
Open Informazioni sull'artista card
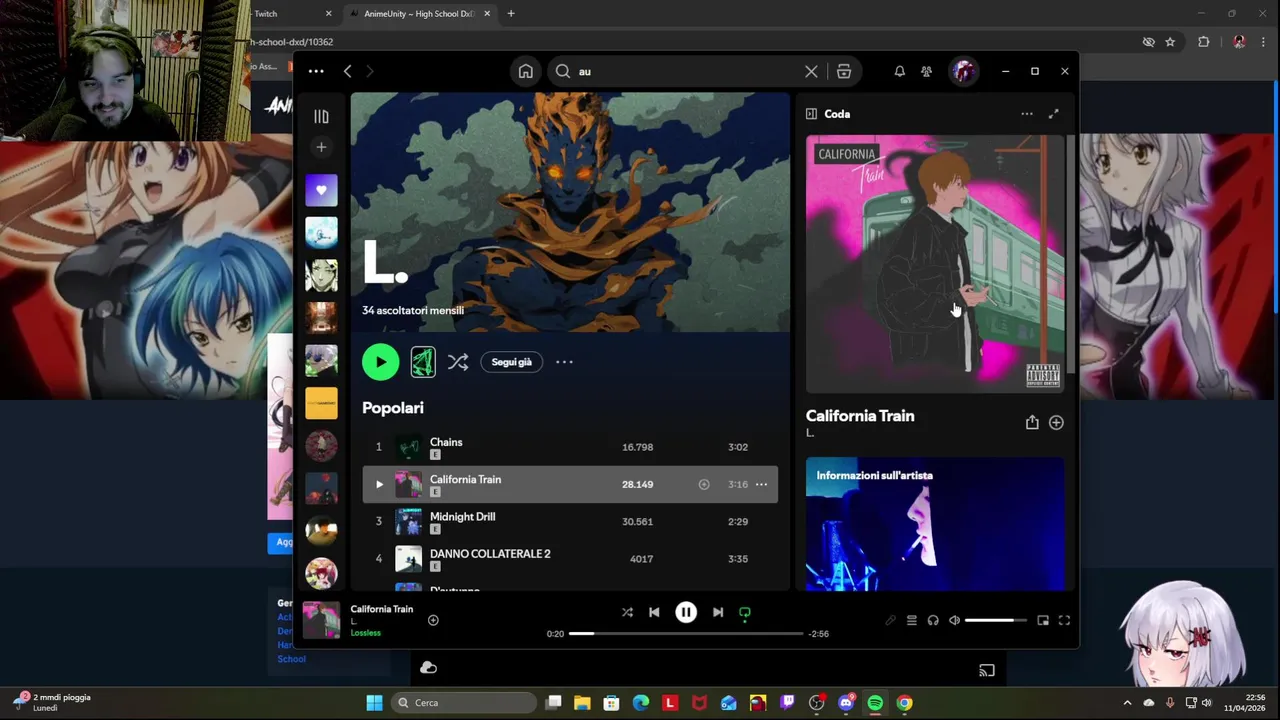click(x=935, y=524)
